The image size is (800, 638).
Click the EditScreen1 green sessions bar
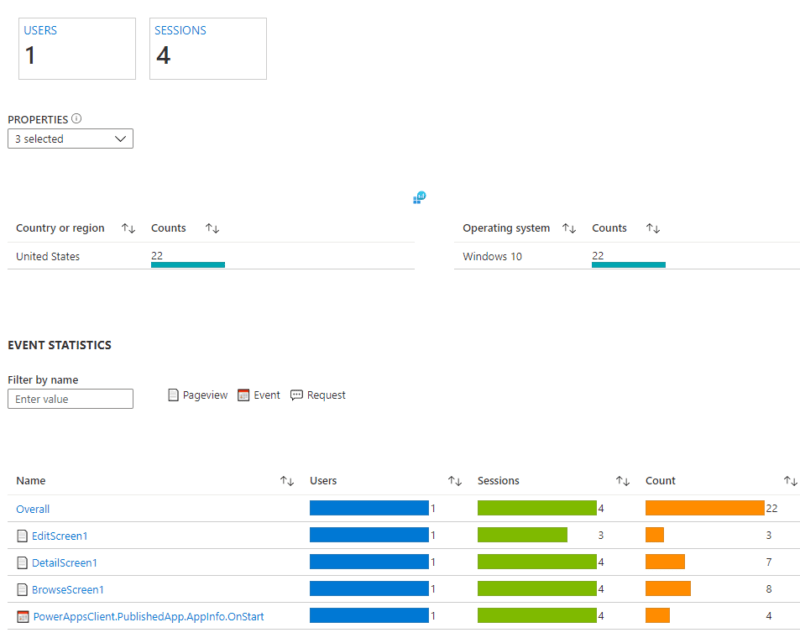coord(522,534)
